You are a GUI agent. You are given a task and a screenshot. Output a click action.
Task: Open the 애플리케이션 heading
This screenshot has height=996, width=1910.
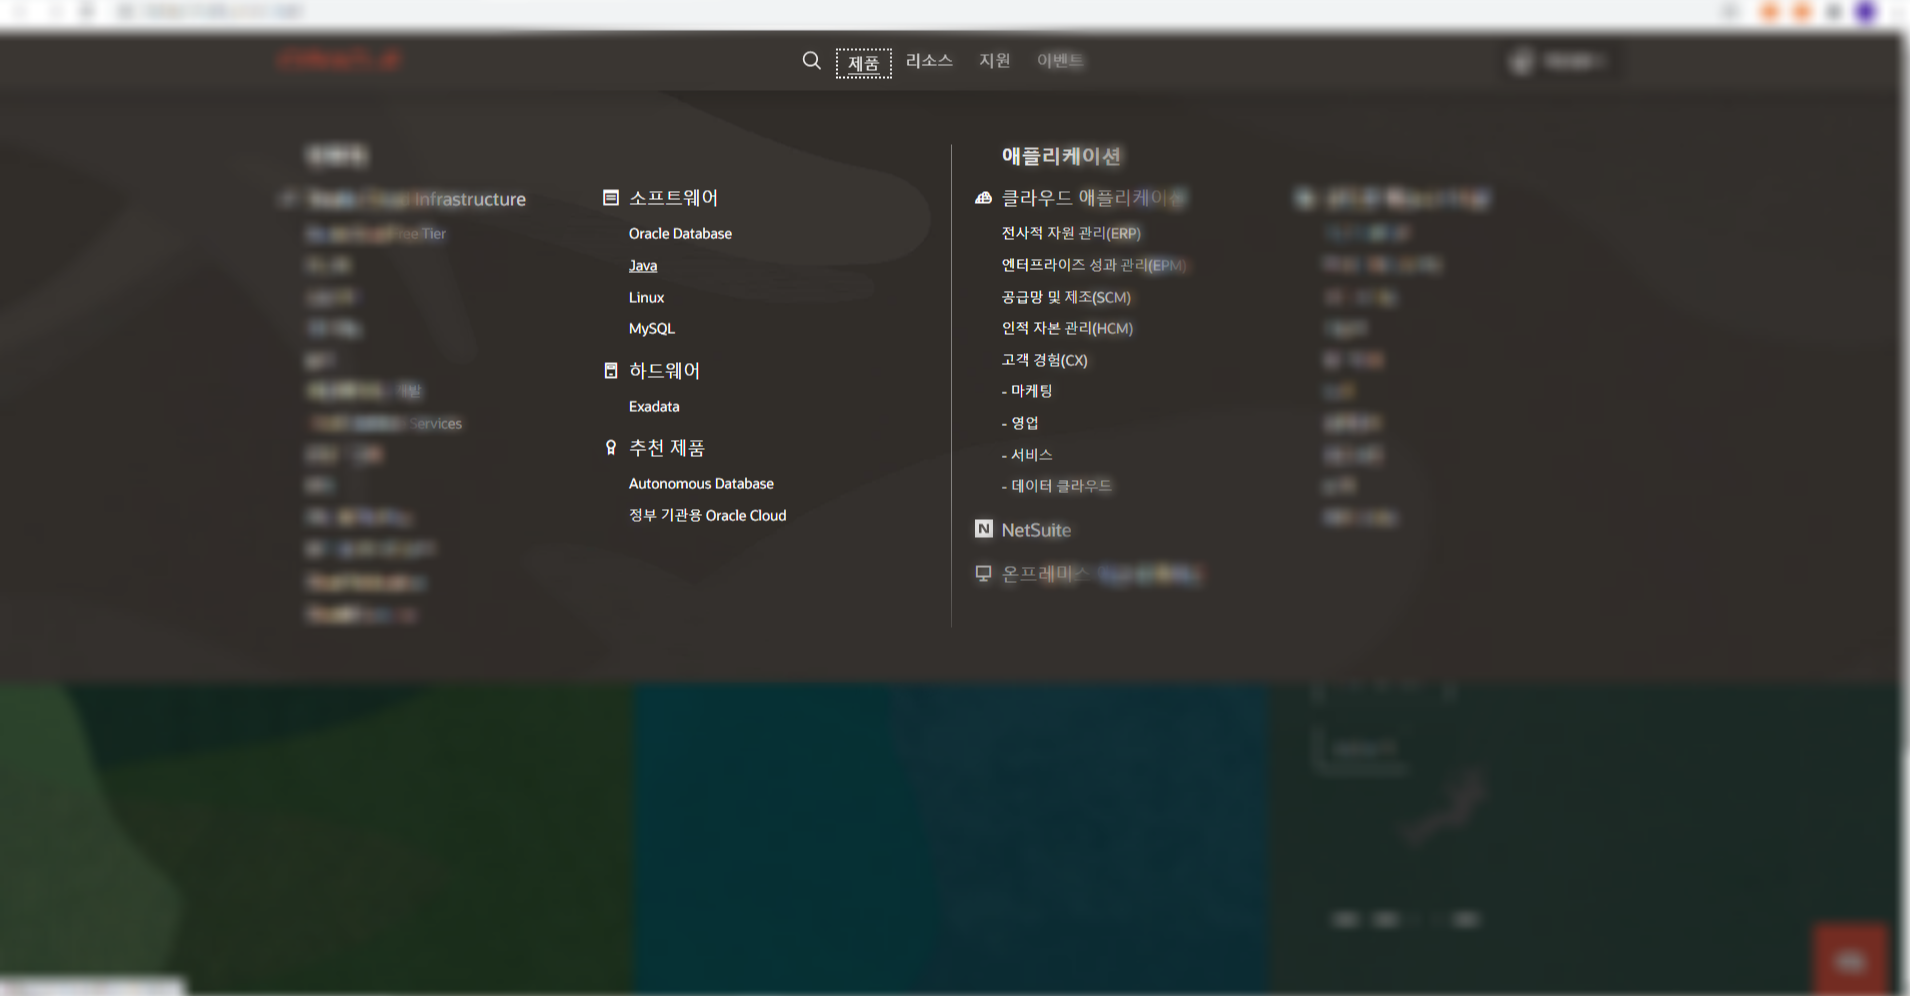(x=1061, y=156)
